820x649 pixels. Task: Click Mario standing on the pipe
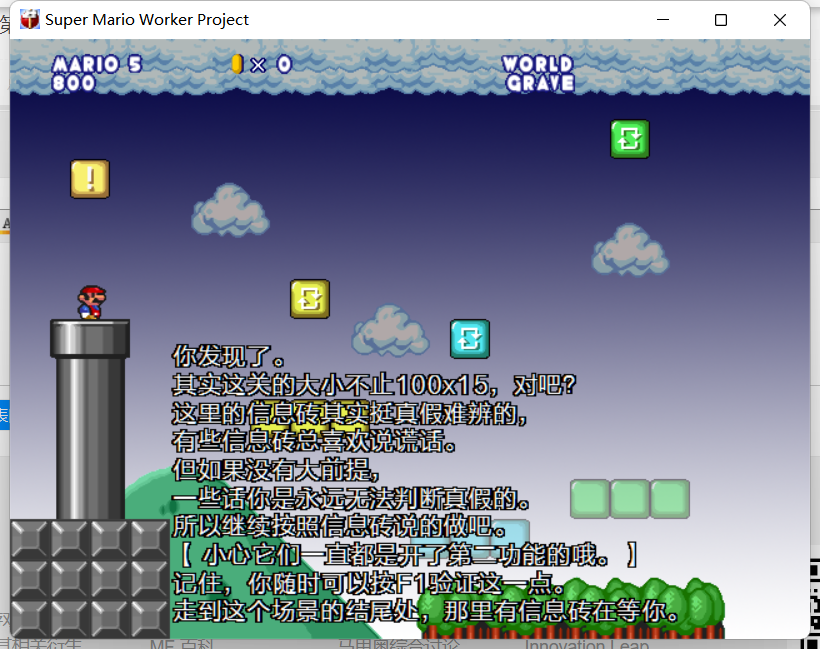(x=92, y=302)
